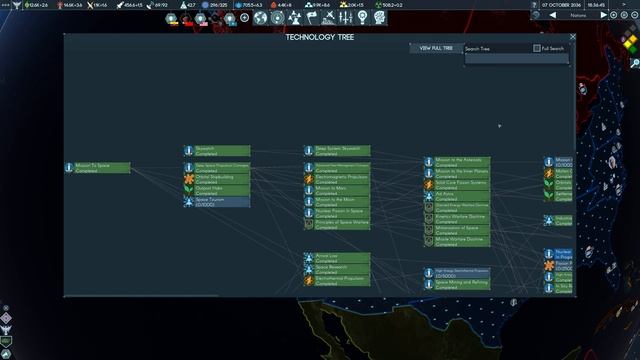This screenshot has width=640, height=360.
Task: Open the sliders priorities icon in toolbar
Action: (x=345, y=18)
